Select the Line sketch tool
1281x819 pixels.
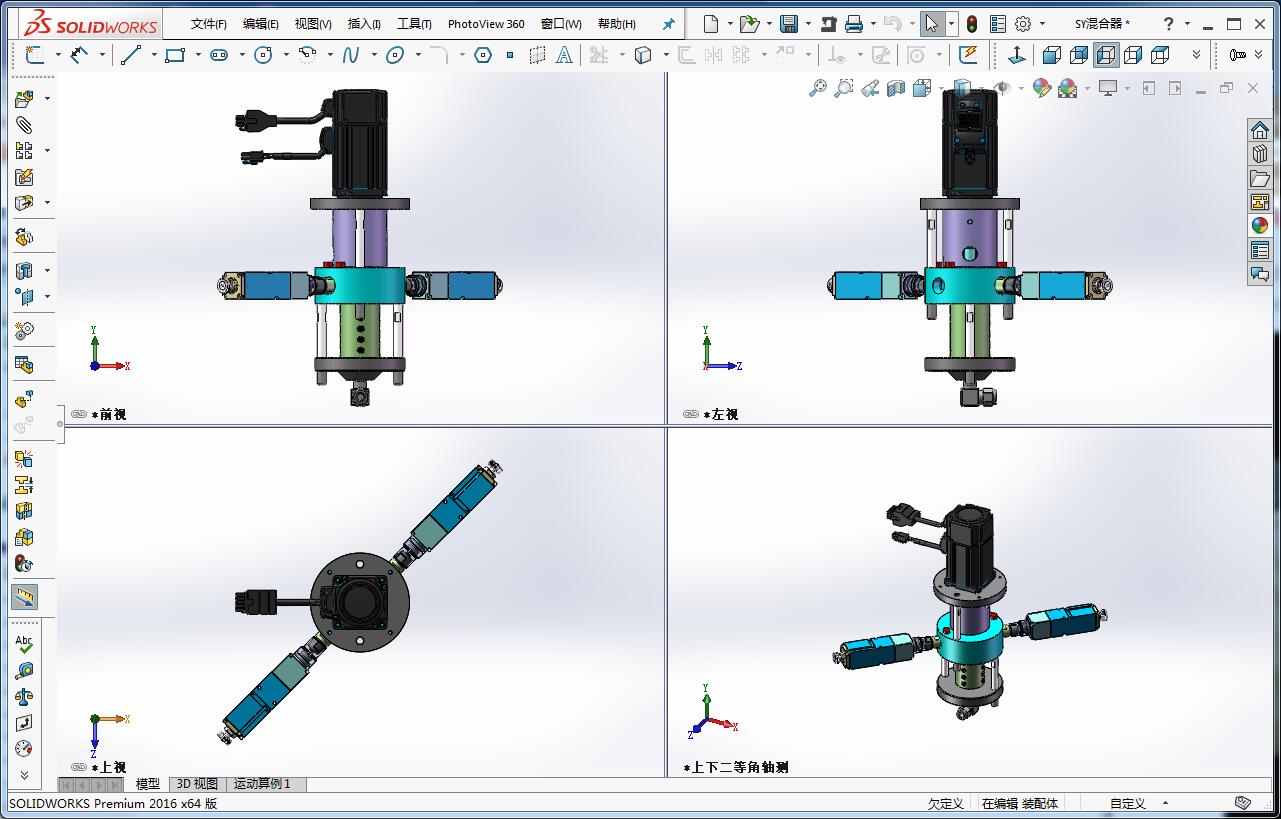tap(130, 55)
